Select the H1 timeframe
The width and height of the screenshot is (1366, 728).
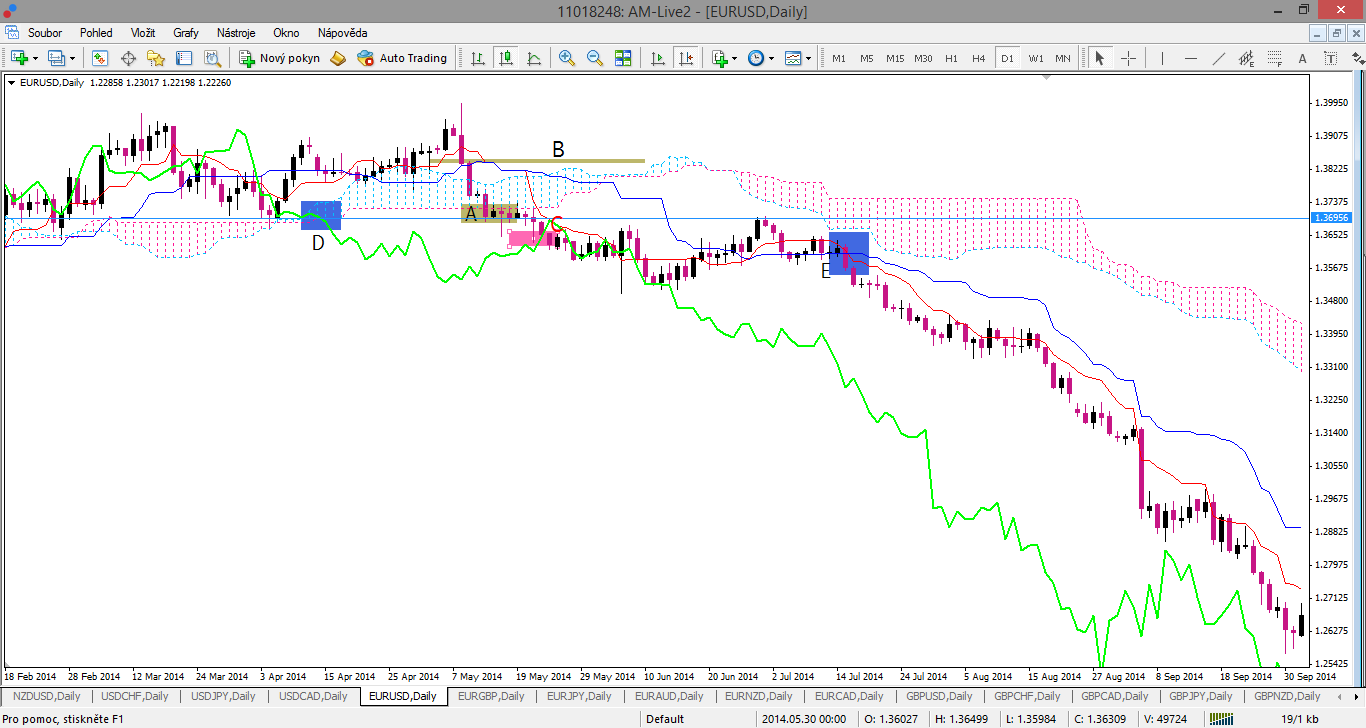point(951,58)
